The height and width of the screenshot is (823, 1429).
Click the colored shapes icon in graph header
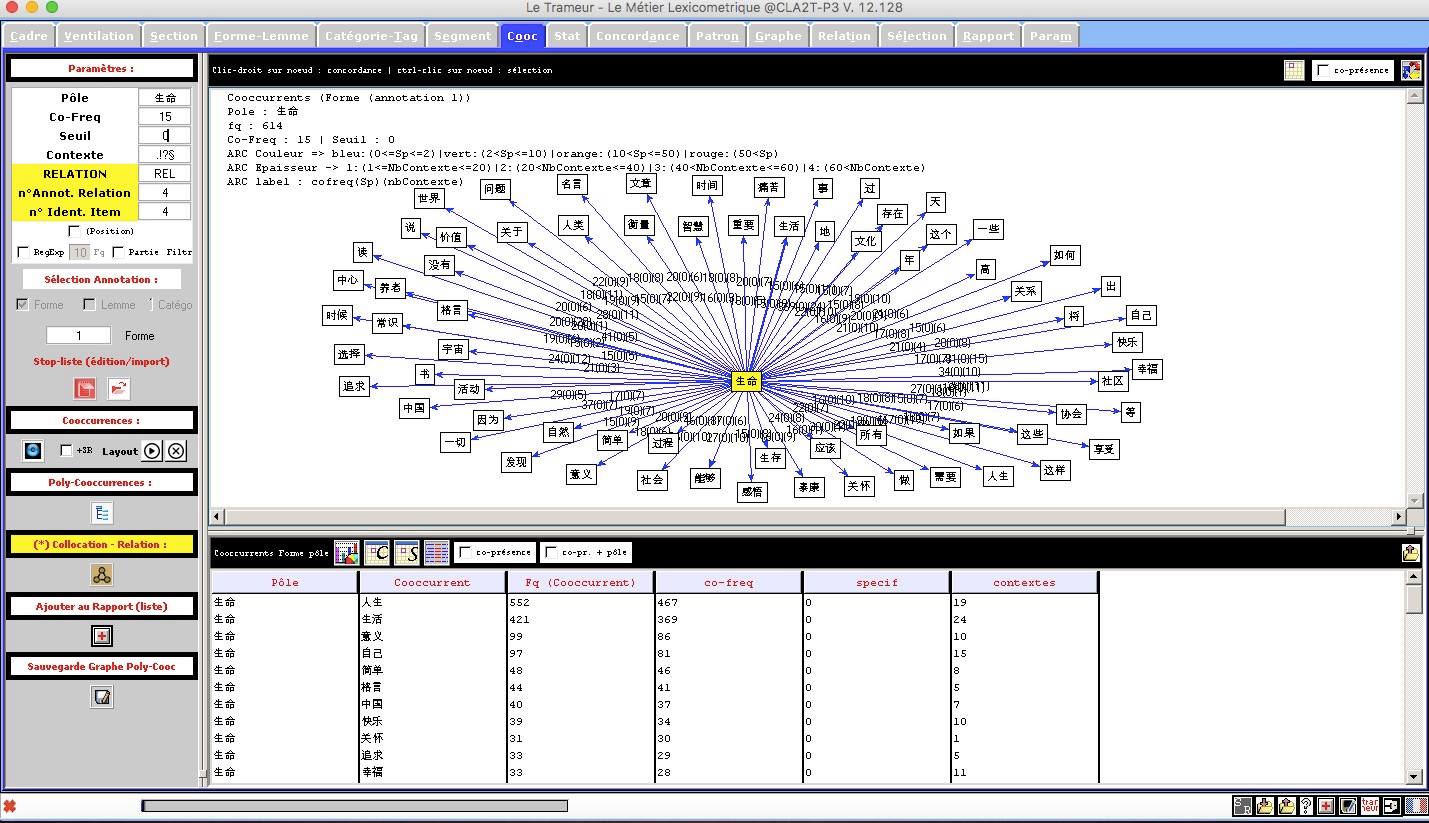click(1411, 70)
